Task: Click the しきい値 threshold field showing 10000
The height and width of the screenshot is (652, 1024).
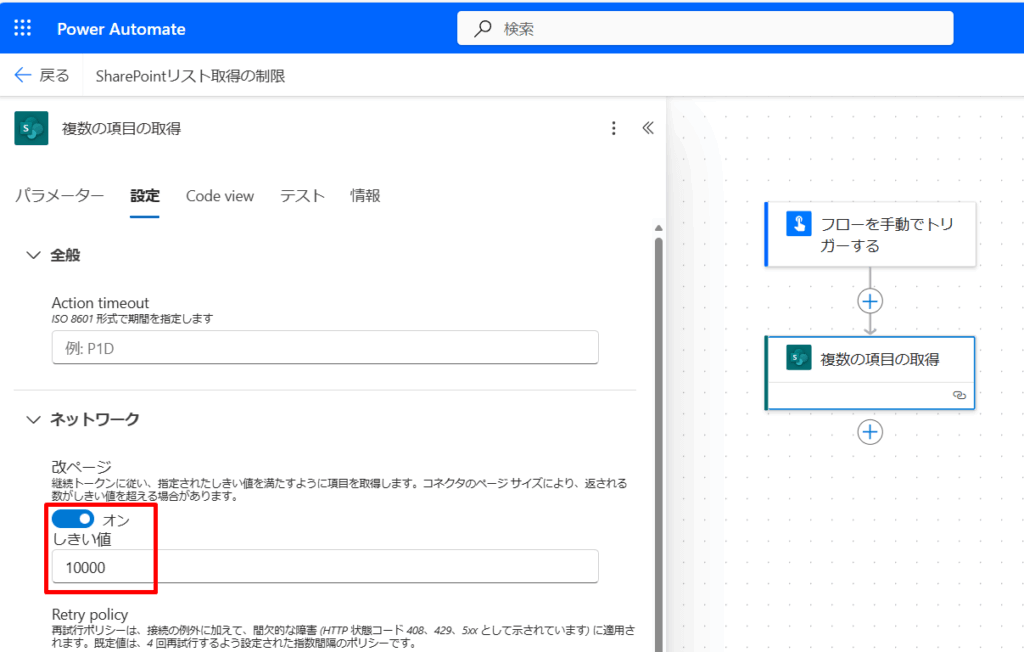Action: point(325,566)
